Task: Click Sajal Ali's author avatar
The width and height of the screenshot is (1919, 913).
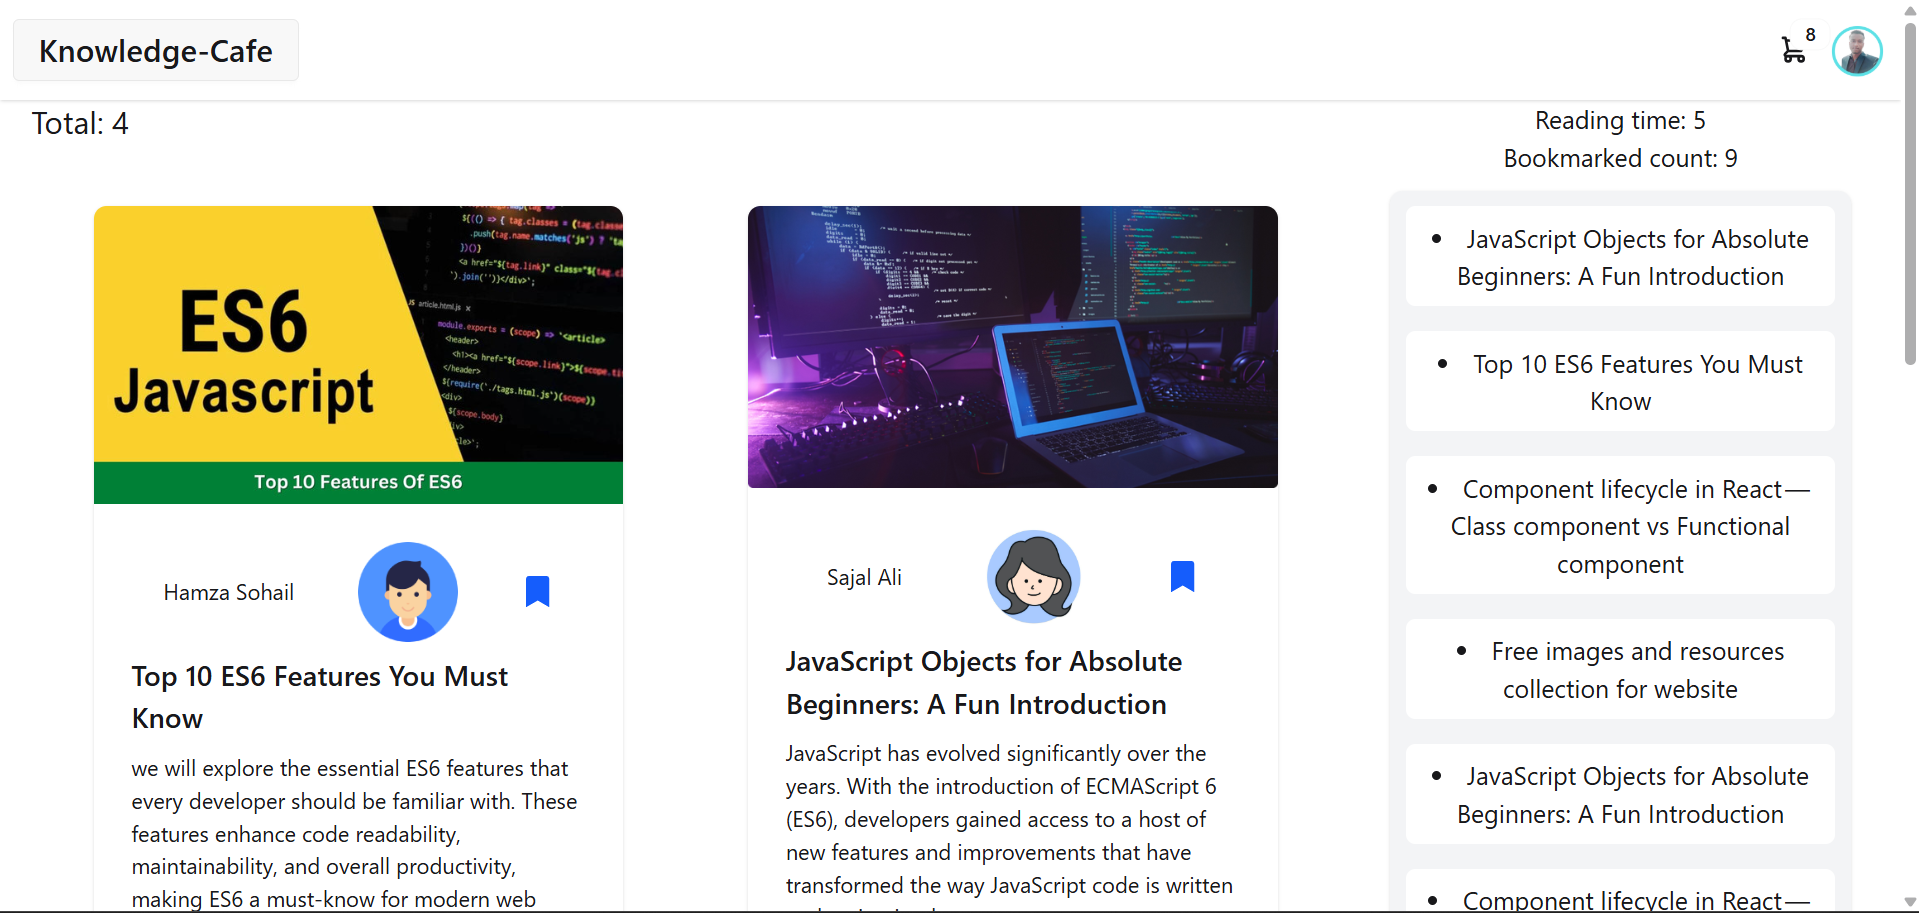Action: click(x=1033, y=577)
